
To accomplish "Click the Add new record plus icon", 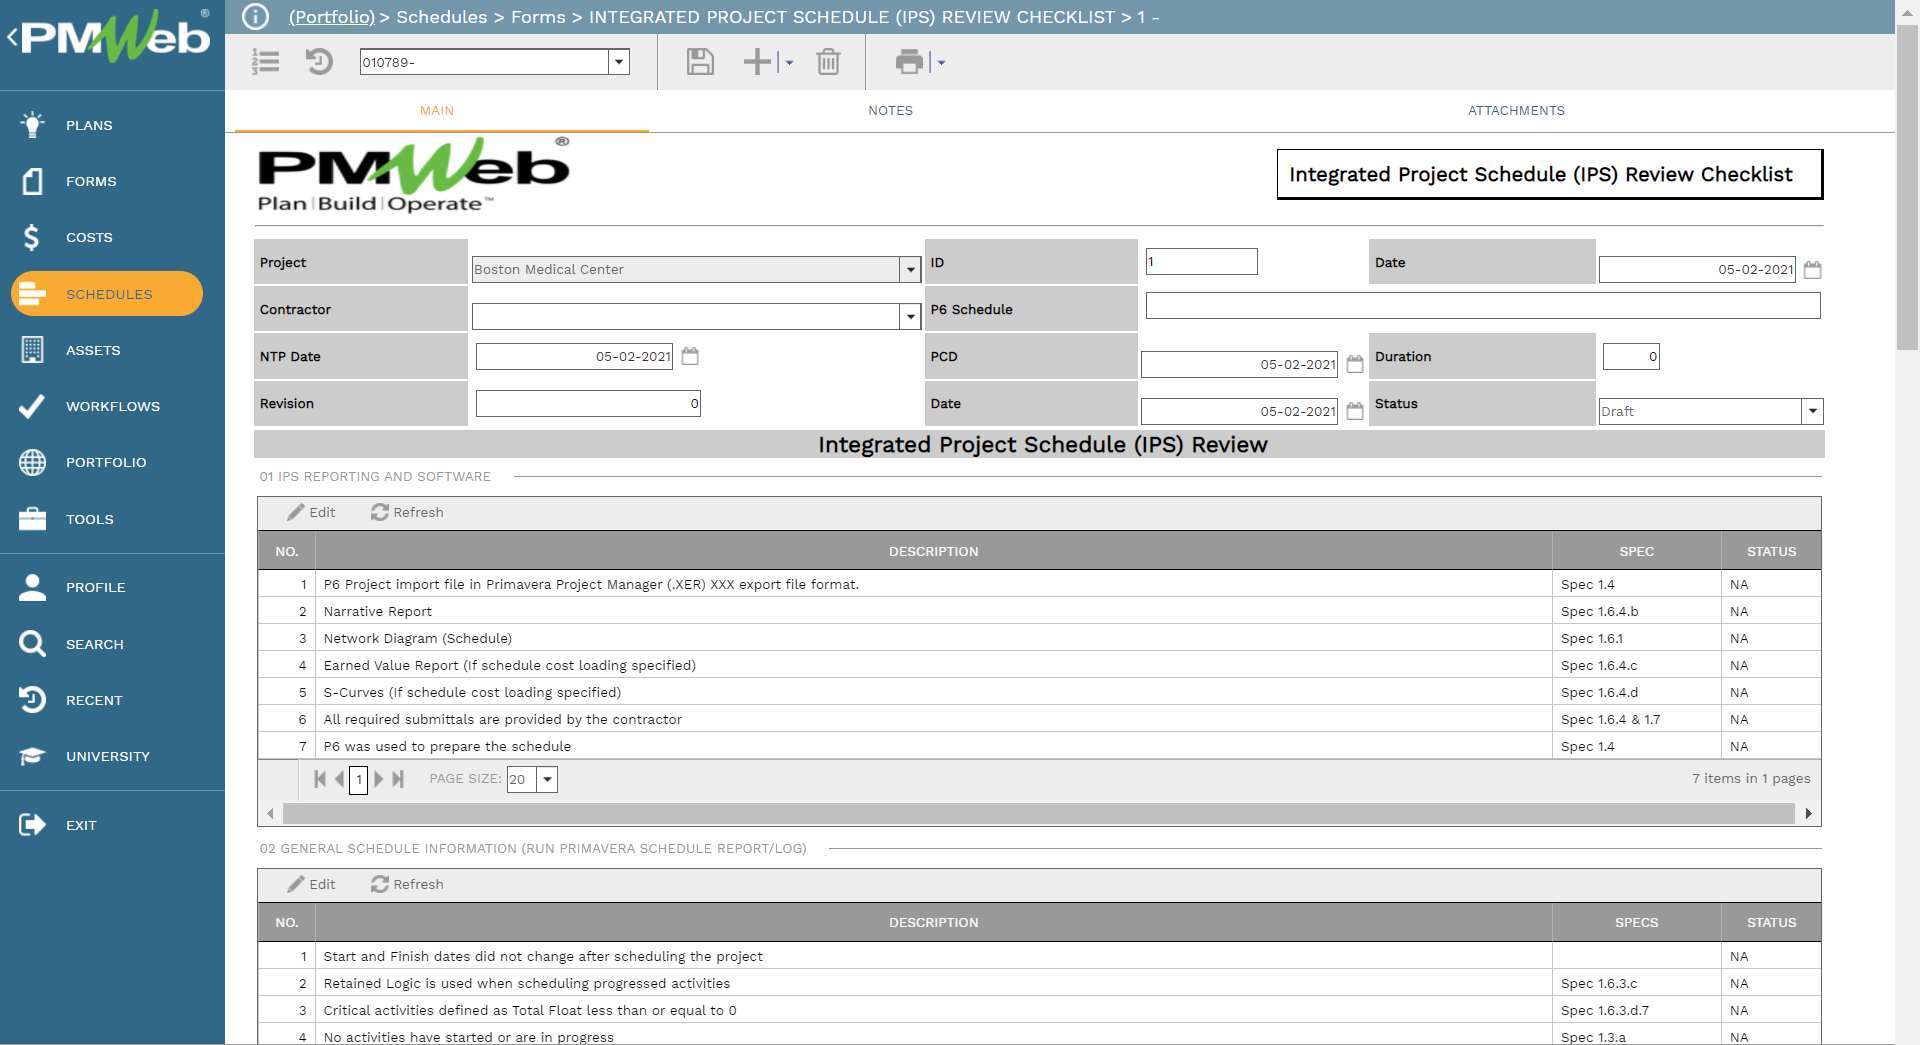I will point(756,62).
